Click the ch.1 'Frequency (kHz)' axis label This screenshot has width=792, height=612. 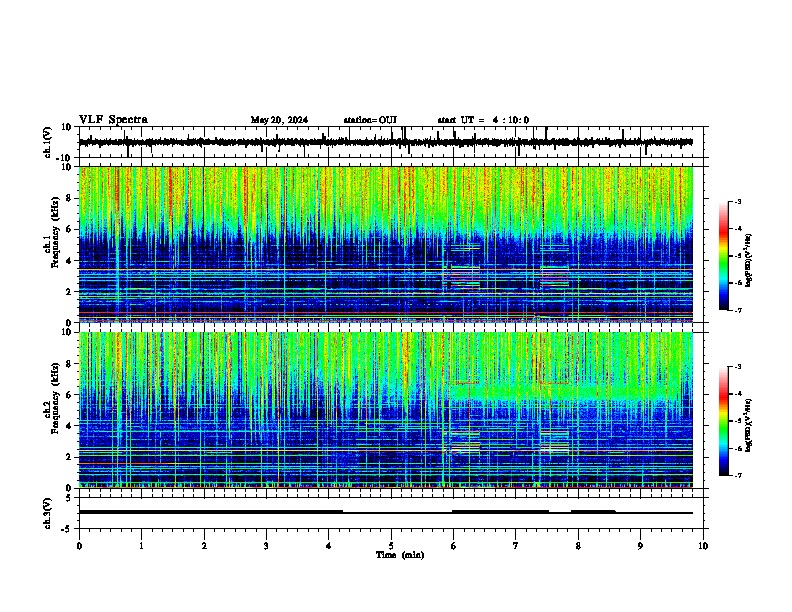point(55,233)
